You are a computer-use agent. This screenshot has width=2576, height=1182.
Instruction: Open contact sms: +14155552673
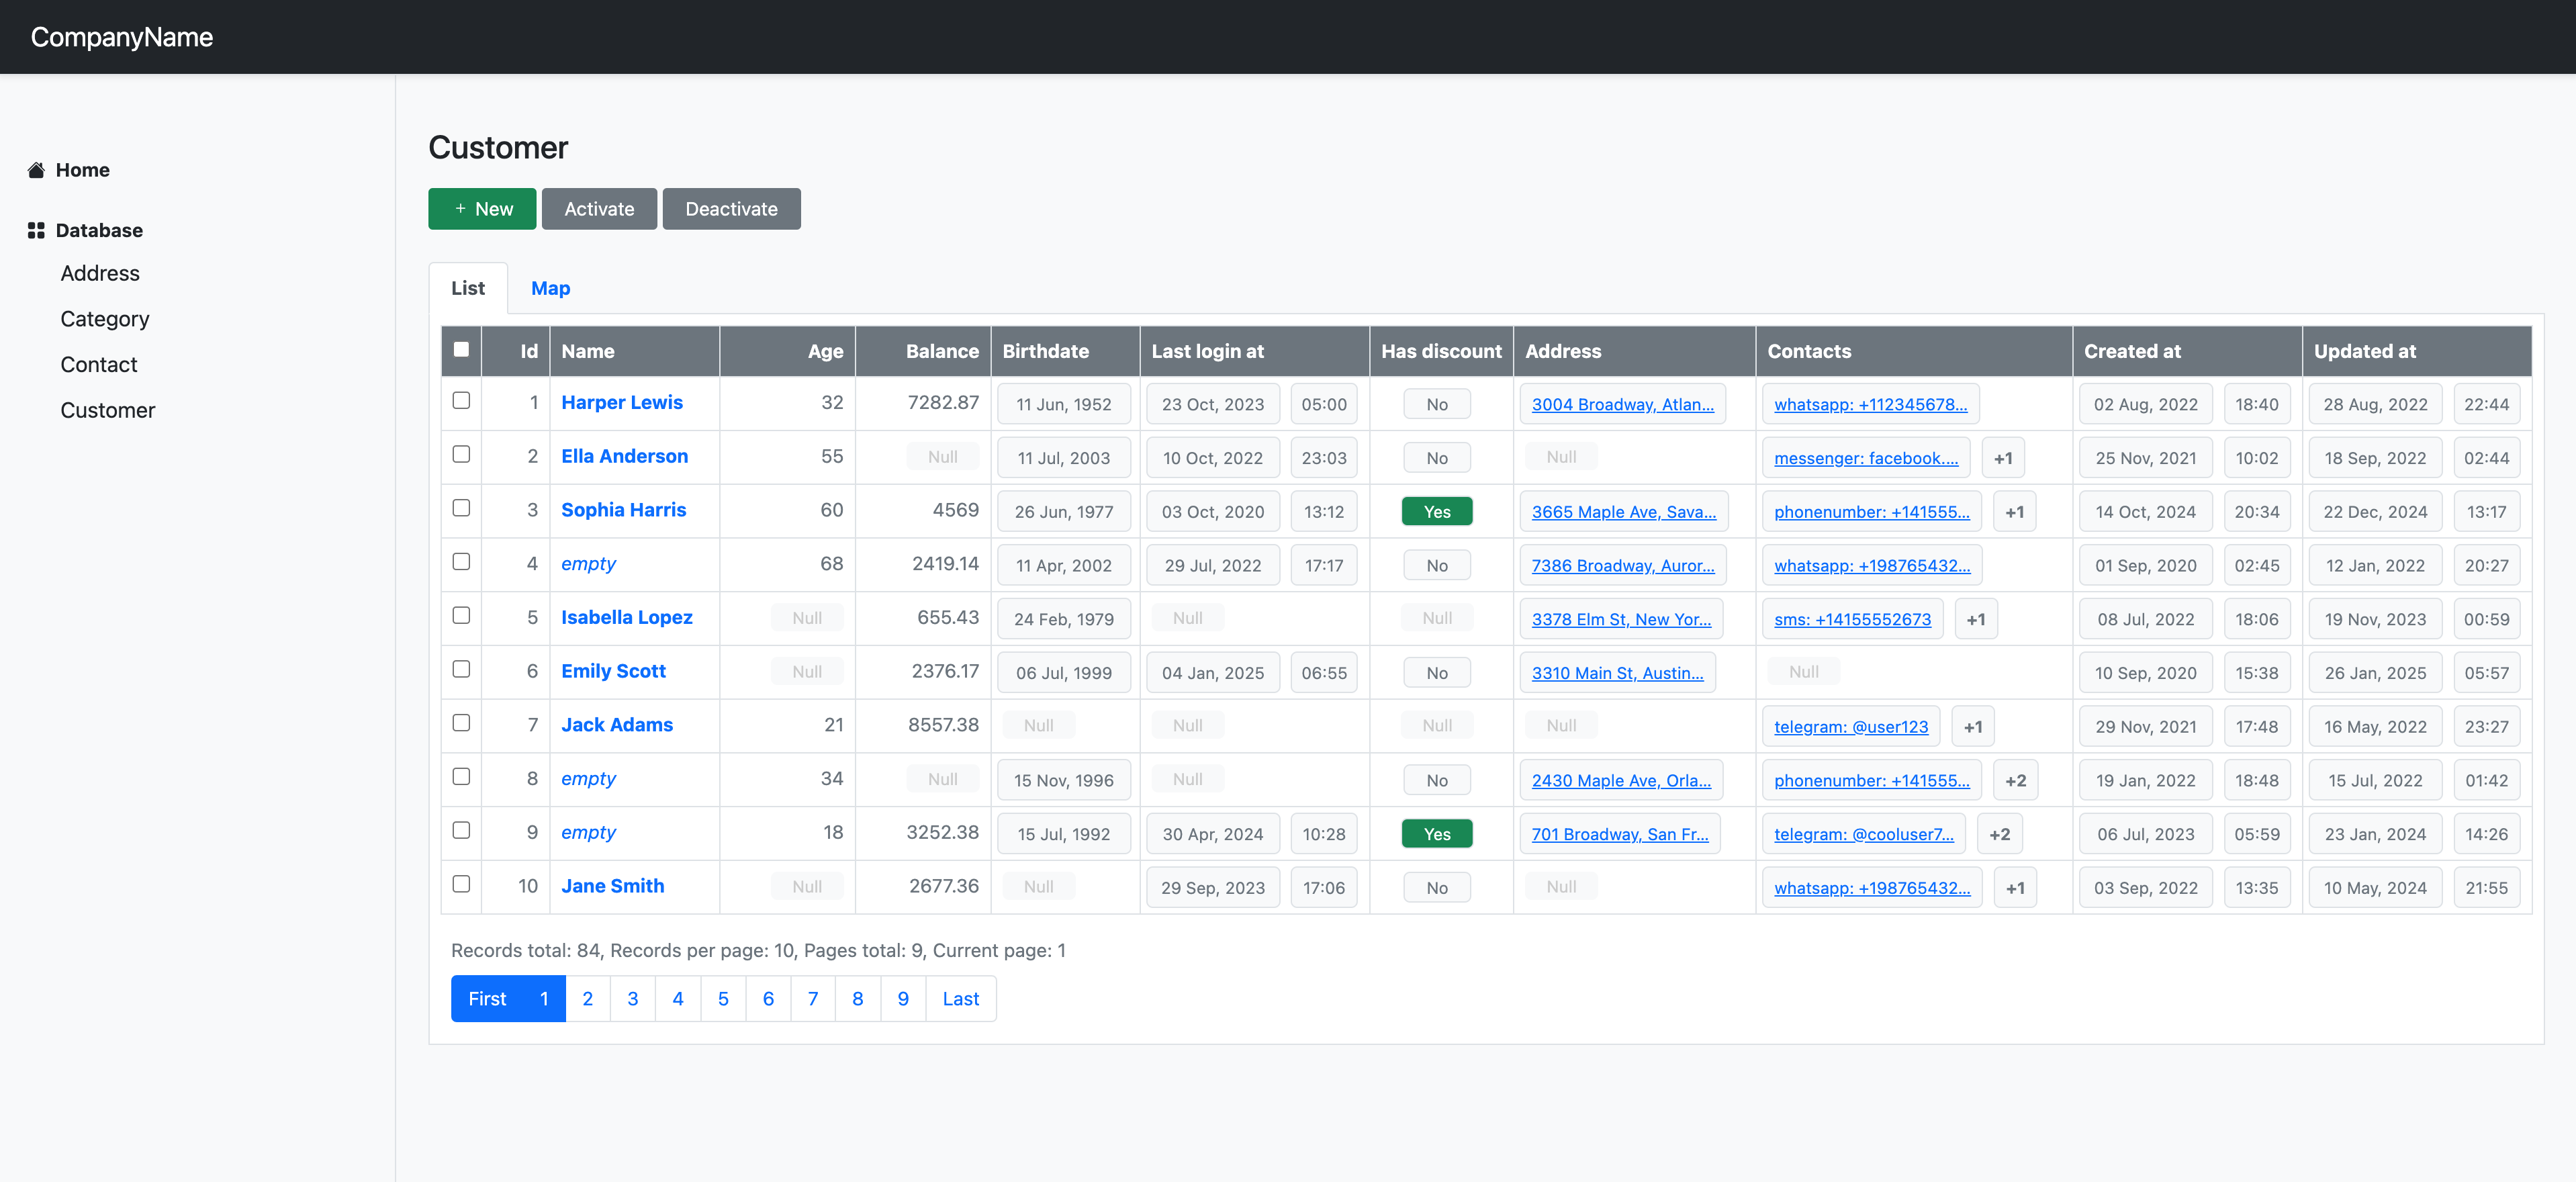1852,619
